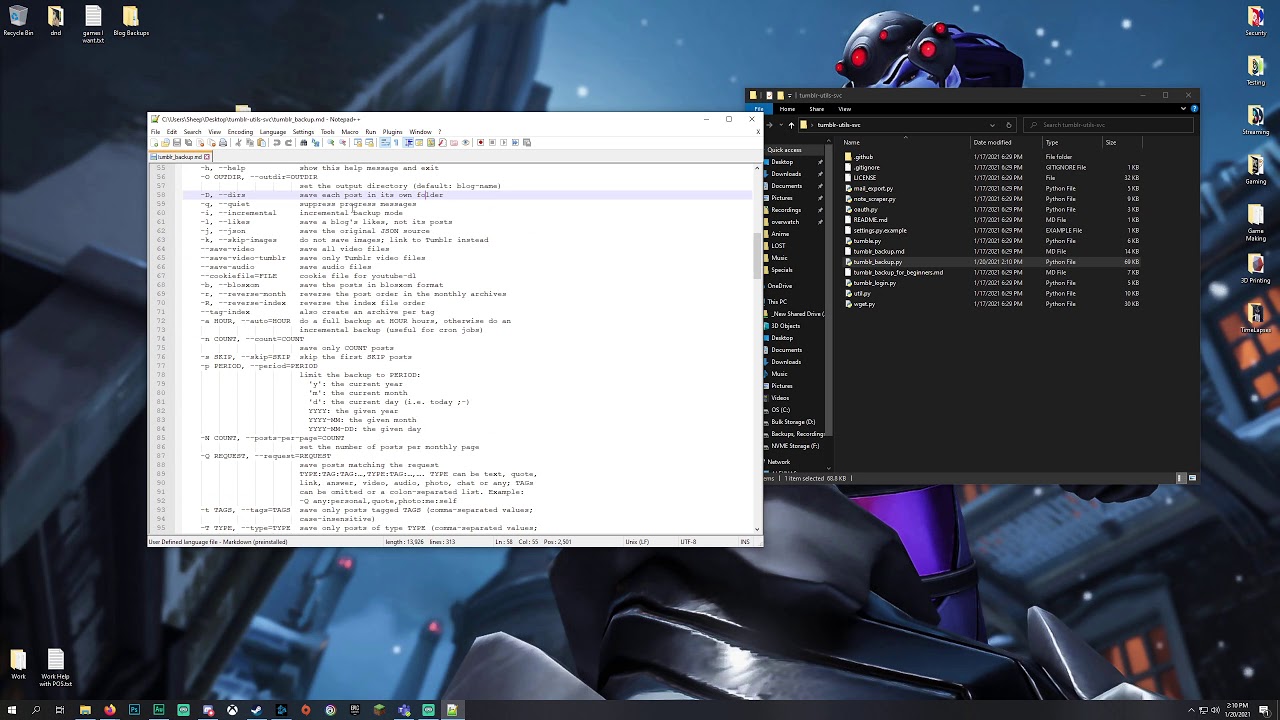Click the Zoom in icon in Notepad++
Viewport: 1280px width, 720px height.
[331, 142]
